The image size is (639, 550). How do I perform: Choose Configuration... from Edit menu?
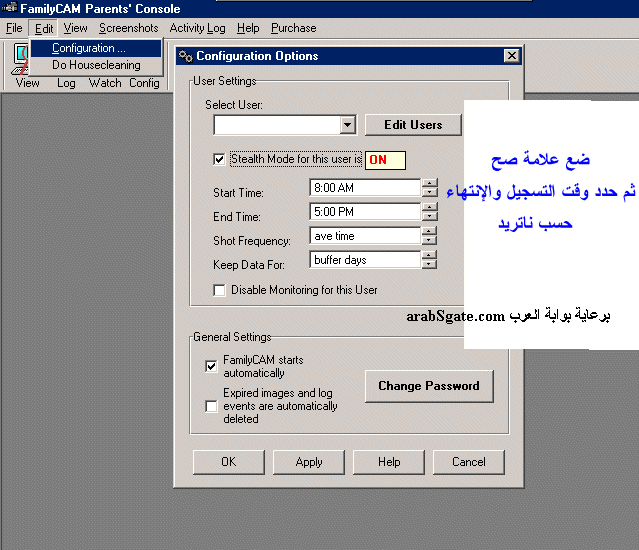click(x=96, y=48)
